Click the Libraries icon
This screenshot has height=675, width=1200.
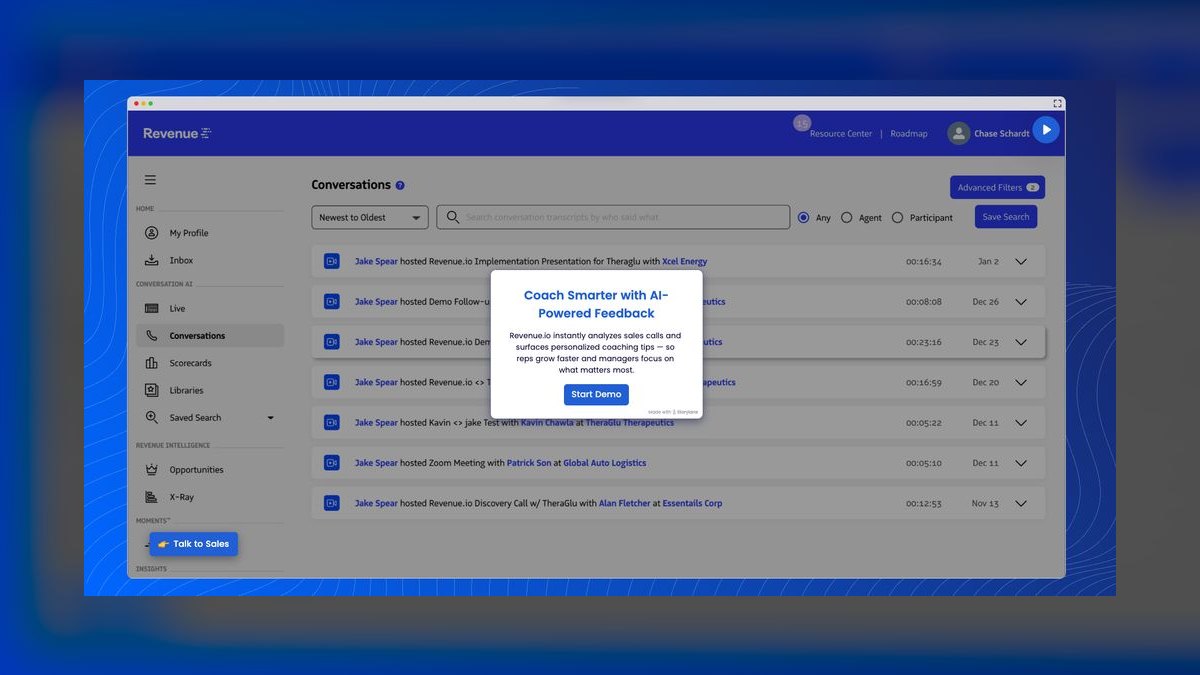tap(151, 390)
